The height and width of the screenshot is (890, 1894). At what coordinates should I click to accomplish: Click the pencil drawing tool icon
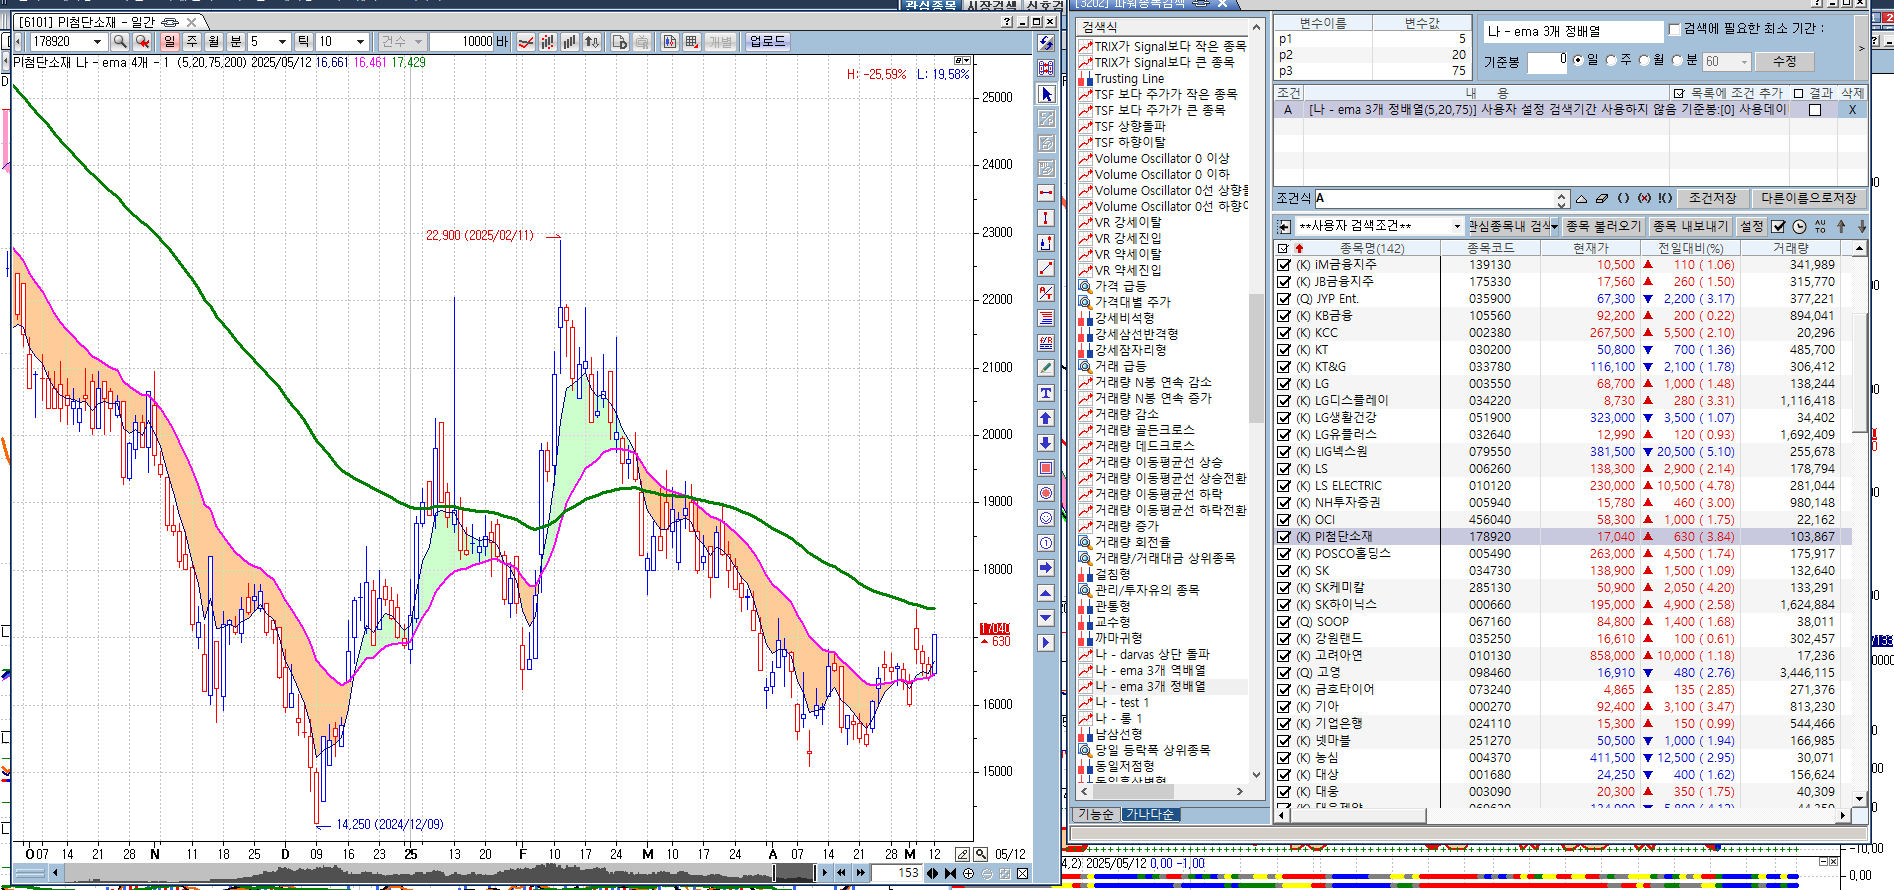[1046, 368]
